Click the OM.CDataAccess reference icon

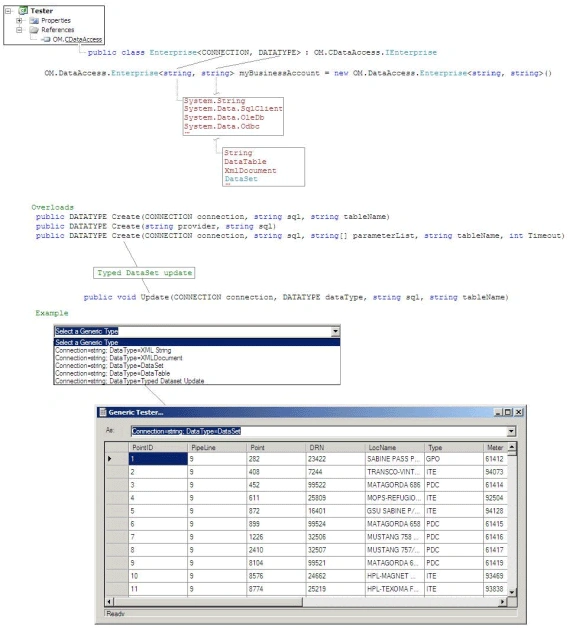coord(47,39)
